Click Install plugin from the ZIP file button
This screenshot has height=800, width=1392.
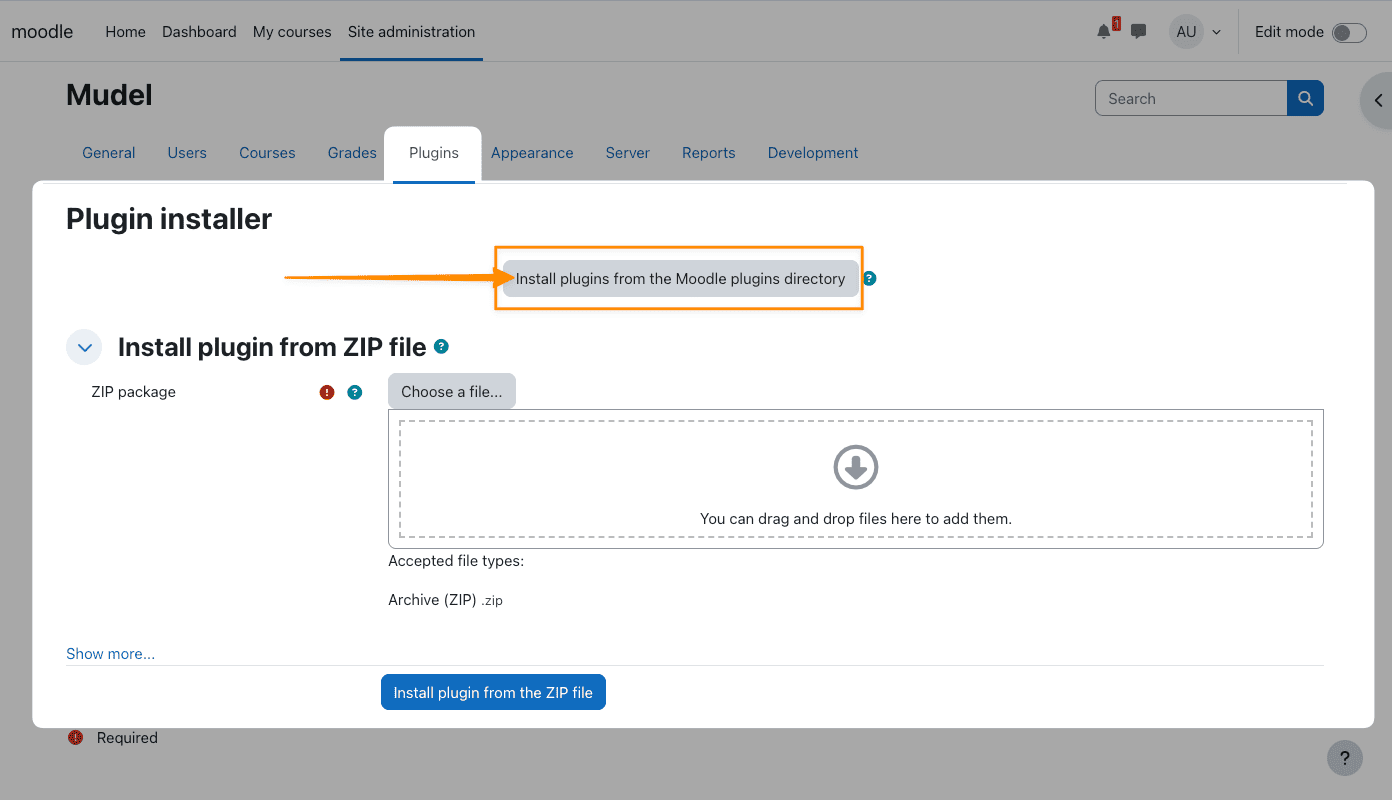pyautogui.click(x=493, y=692)
